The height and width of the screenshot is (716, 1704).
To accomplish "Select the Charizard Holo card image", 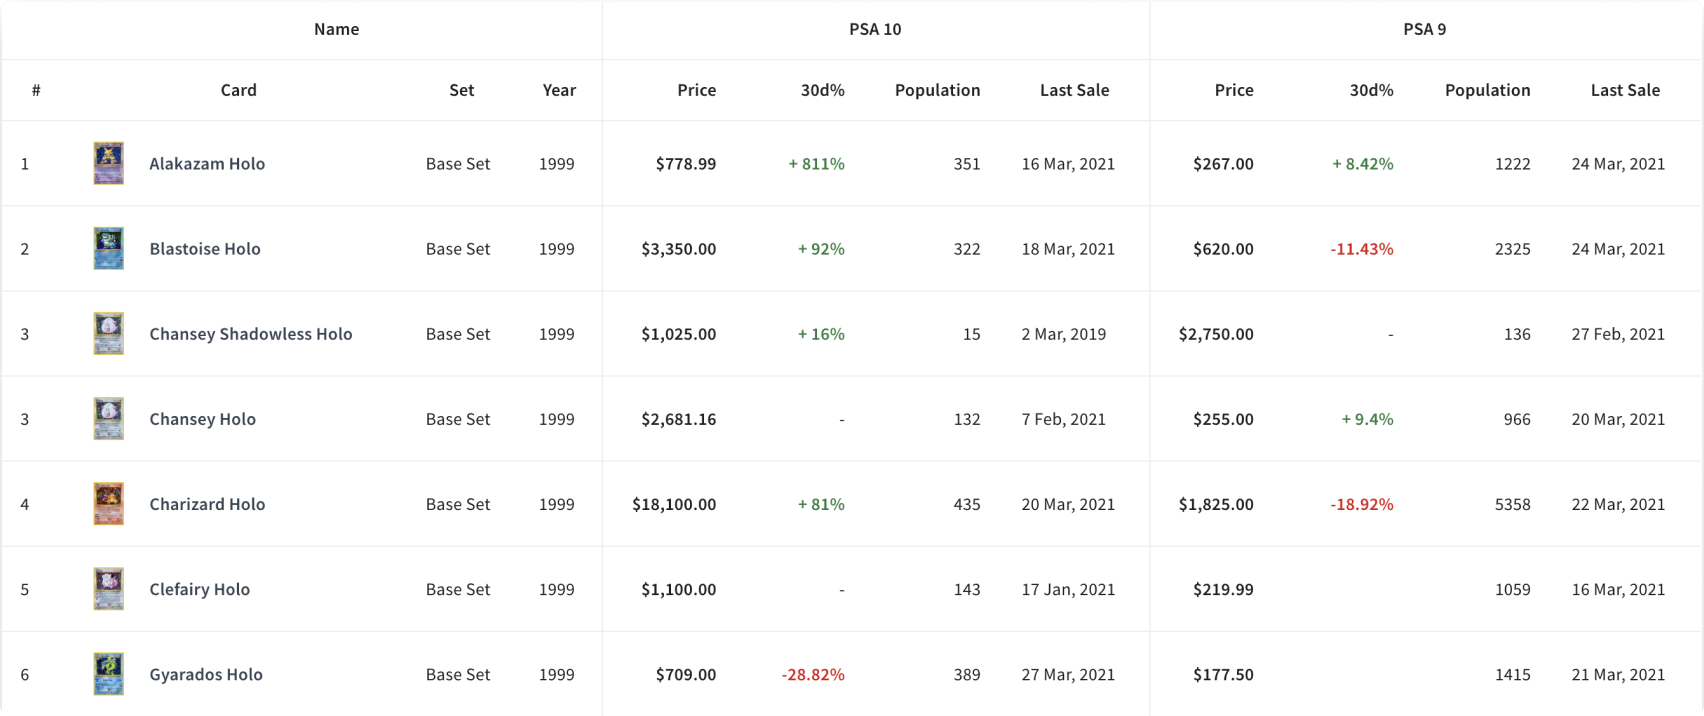I will click(x=108, y=504).
